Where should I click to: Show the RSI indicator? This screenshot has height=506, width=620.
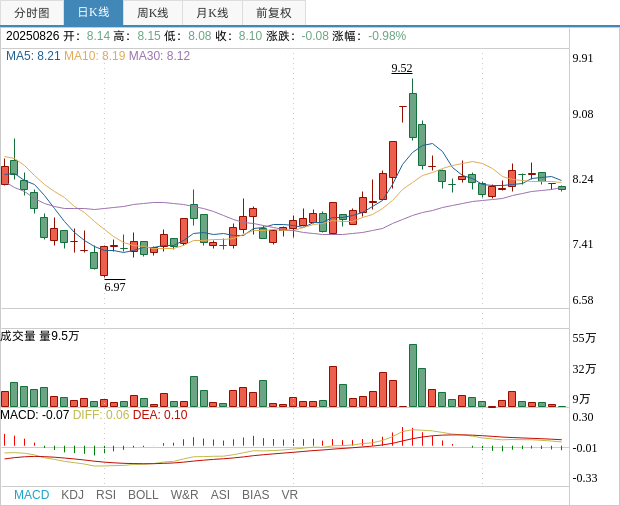click(x=106, y=495)
